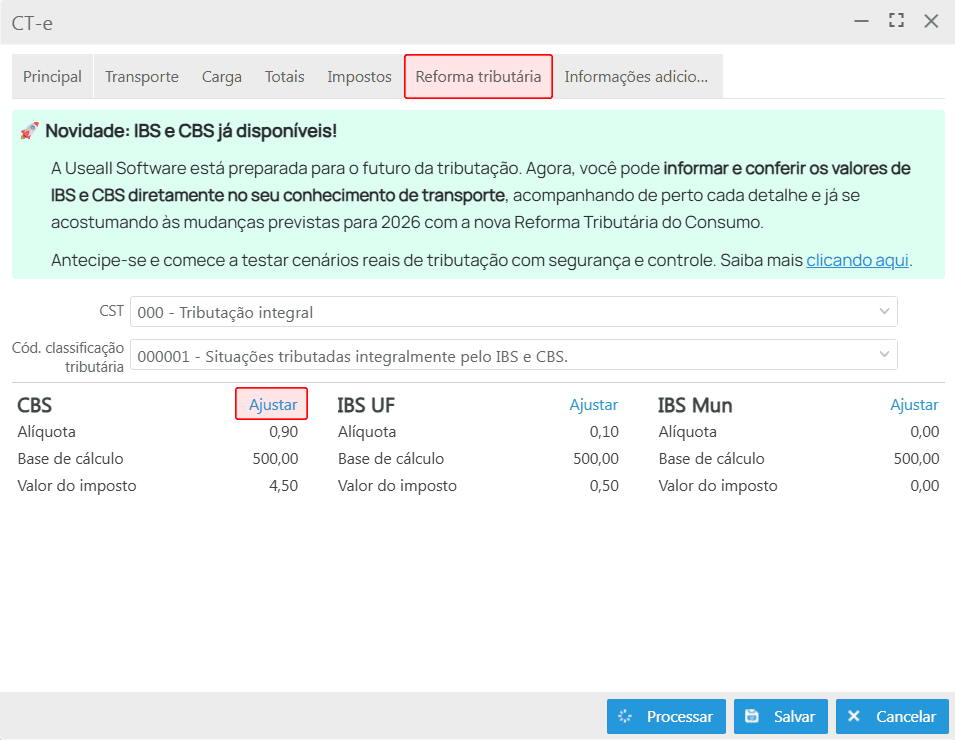Click the Cancelar X icon
Image resolution: width=955 pixels, height=740 pixels.
[854, 716]
